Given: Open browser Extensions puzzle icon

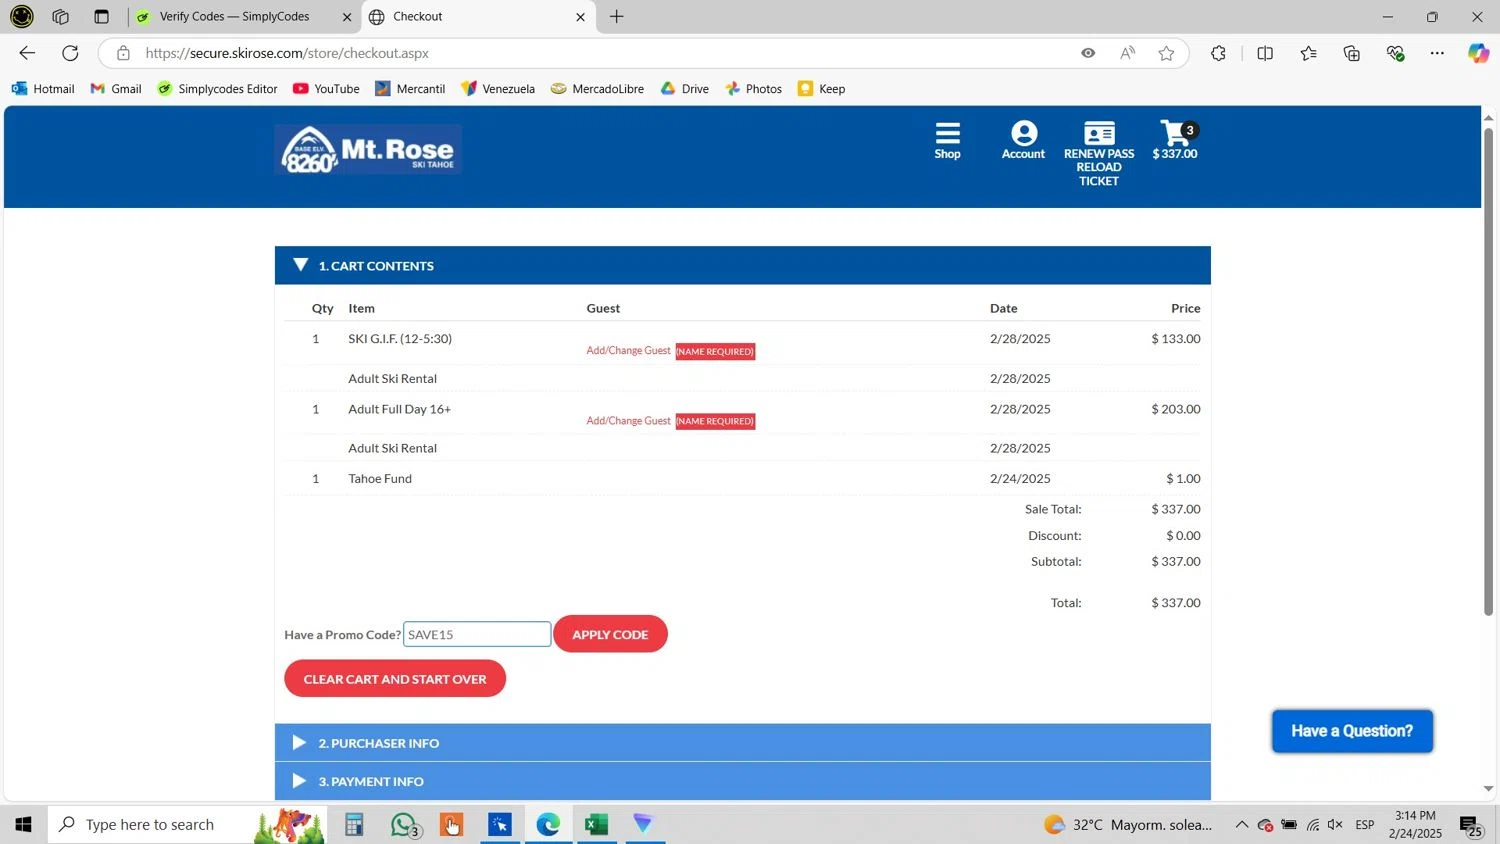Looking at the screenshot, I should coord(1218,53).
